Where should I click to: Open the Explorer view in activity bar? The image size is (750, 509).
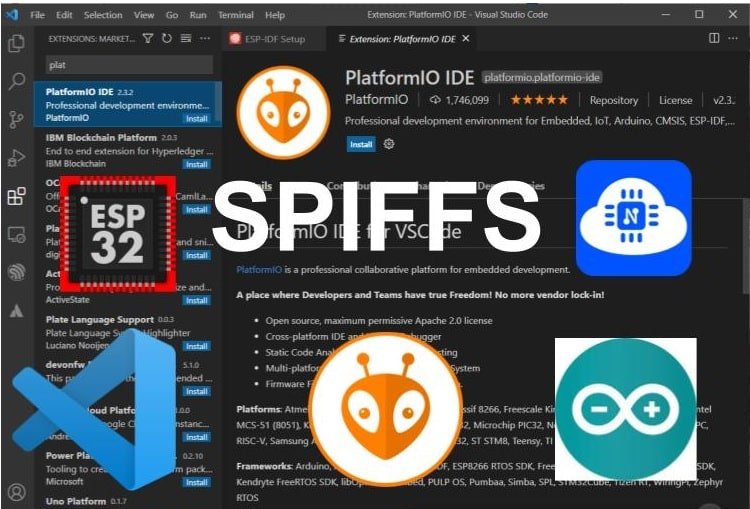(x=17, y=44)
